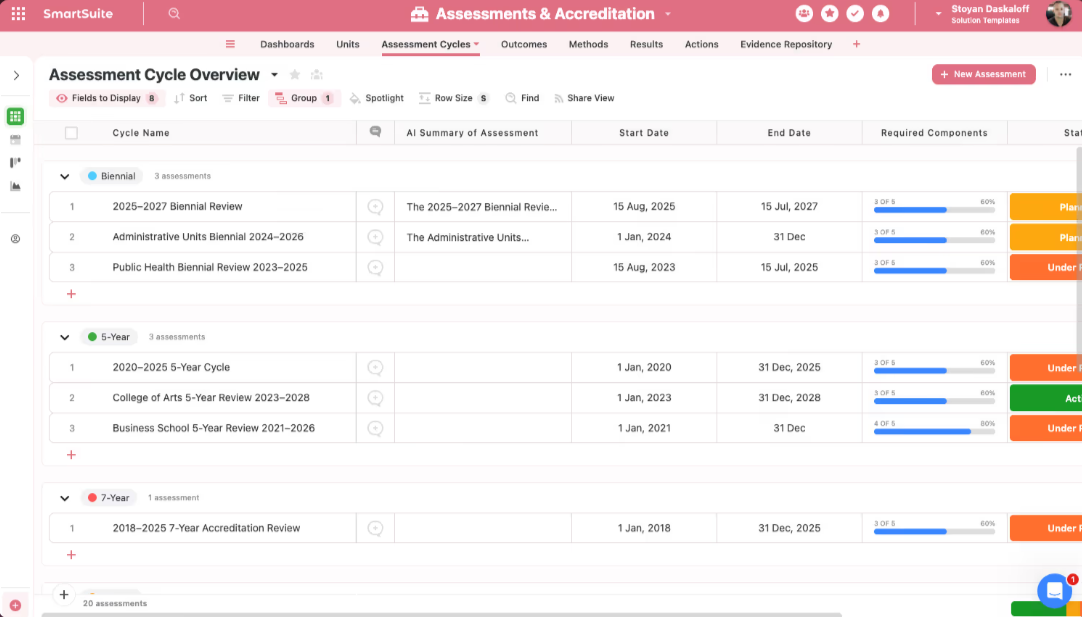Add a new tab with the plus icon
The image size is (1082, 617).
click(856, 44)
